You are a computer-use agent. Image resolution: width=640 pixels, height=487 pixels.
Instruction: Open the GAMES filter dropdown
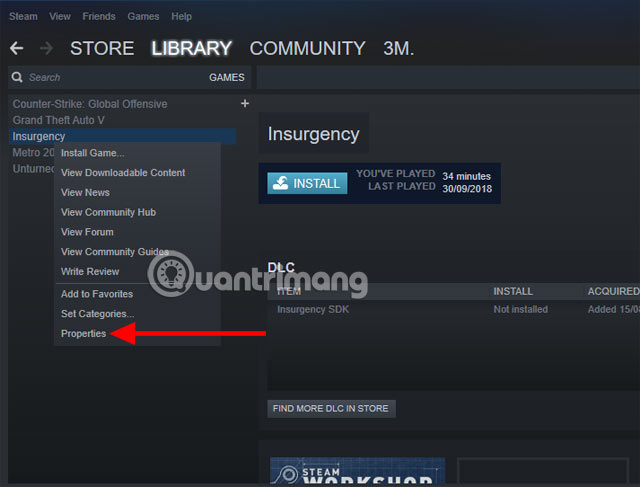point(227,77)
